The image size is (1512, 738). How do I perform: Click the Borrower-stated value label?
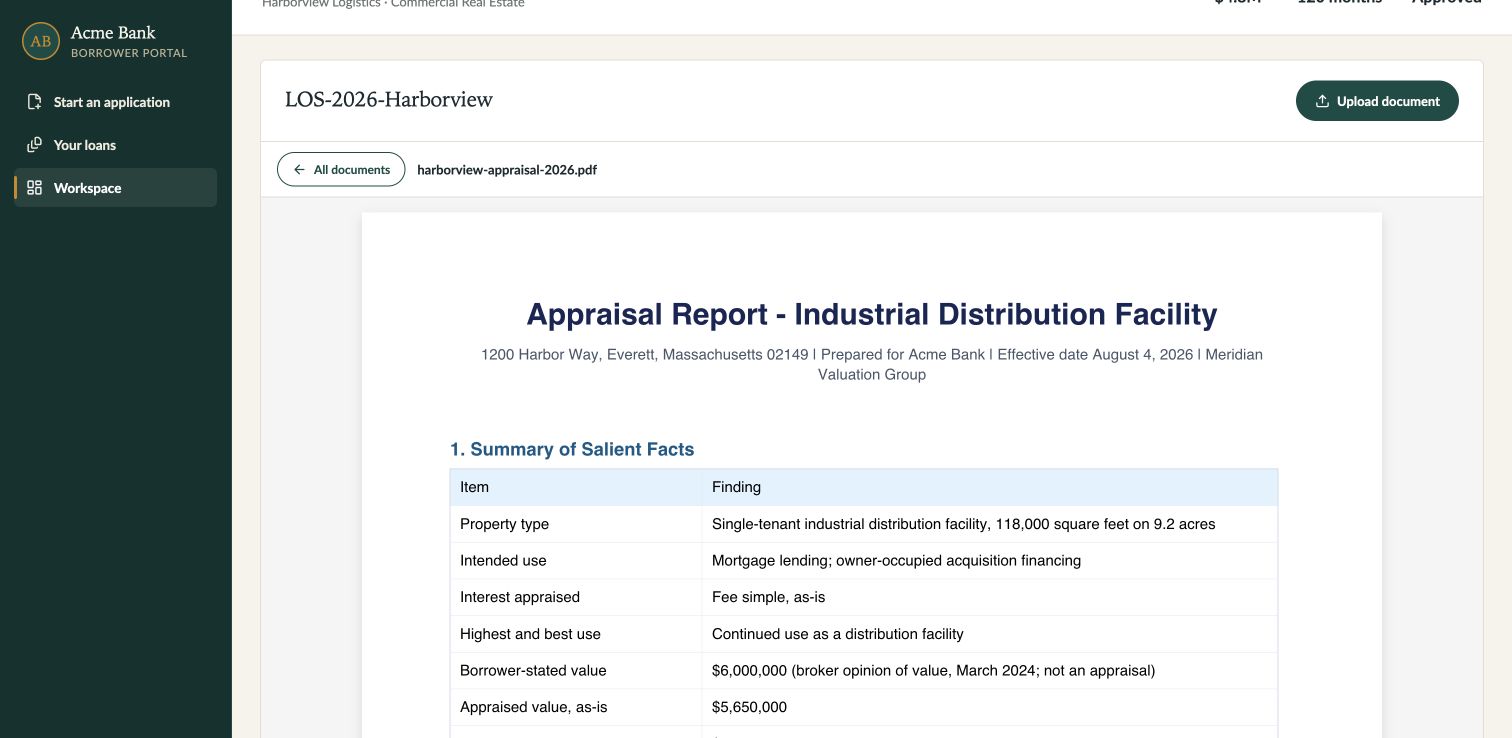pyautogui.click(x=533, y=671)
